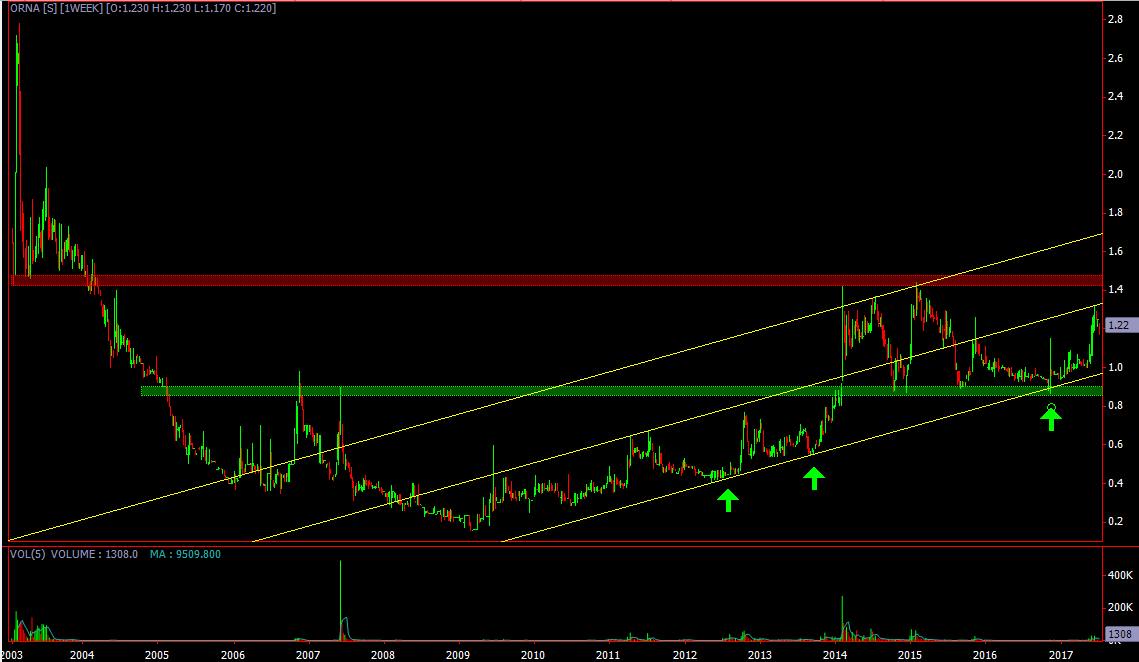Click the 2005 year label
Image resolution: width=1139 pixels, height=662 pixels.
tap(157, 655)
